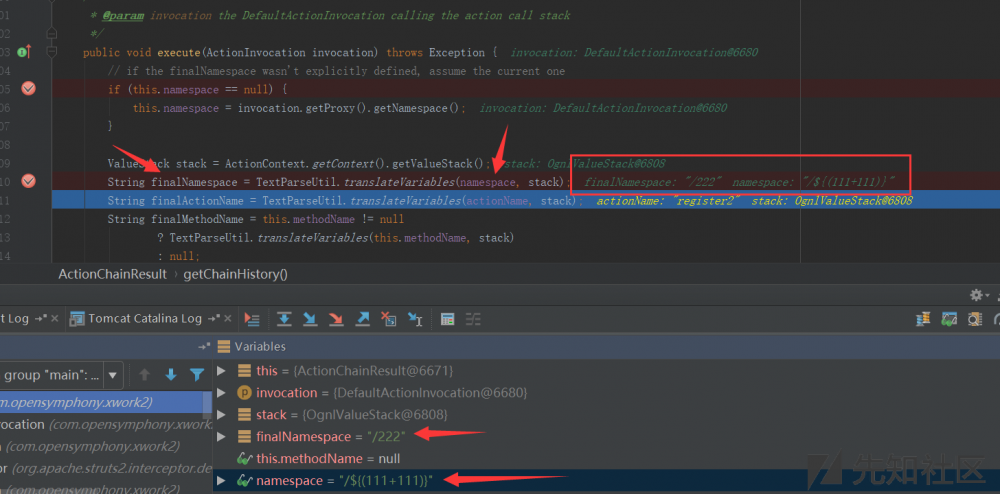Close the tab ending in 't Log'
1000x494 pixels.
[x=54, y=319]
